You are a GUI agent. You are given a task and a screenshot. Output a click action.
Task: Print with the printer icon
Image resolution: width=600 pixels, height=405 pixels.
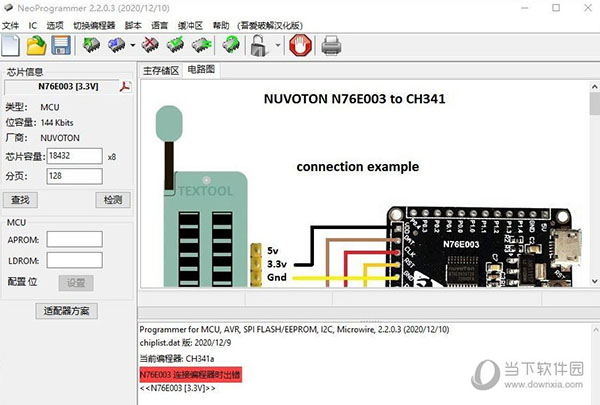pos(331,46)
